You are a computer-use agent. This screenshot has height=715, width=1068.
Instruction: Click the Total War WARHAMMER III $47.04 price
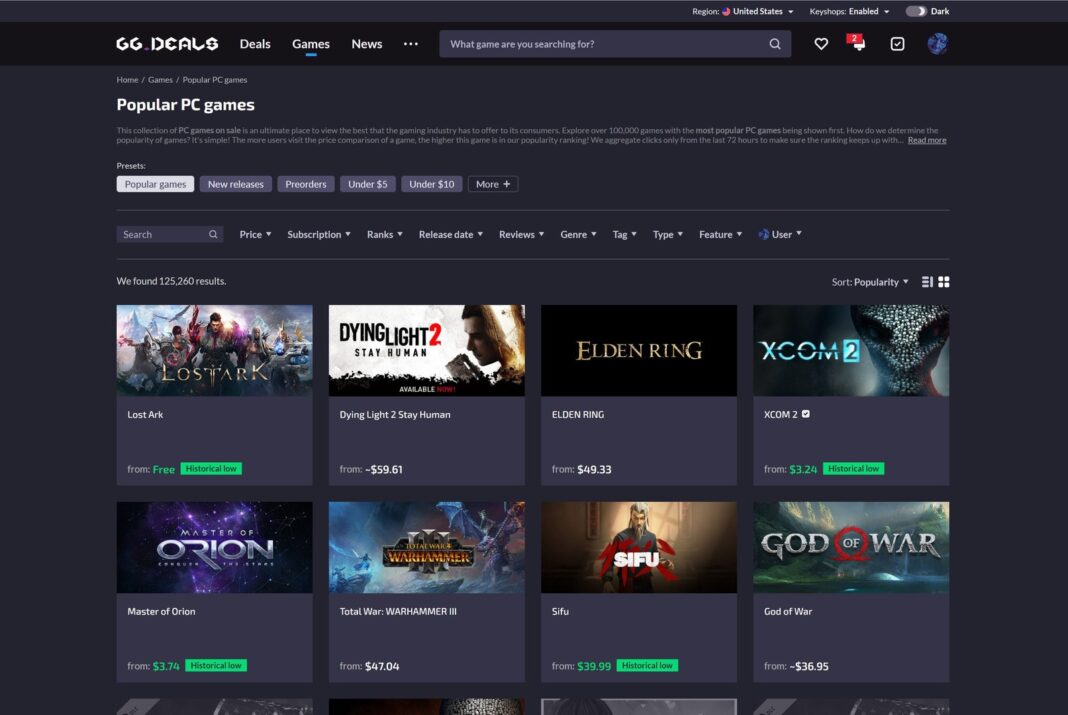tap(382, 666)
